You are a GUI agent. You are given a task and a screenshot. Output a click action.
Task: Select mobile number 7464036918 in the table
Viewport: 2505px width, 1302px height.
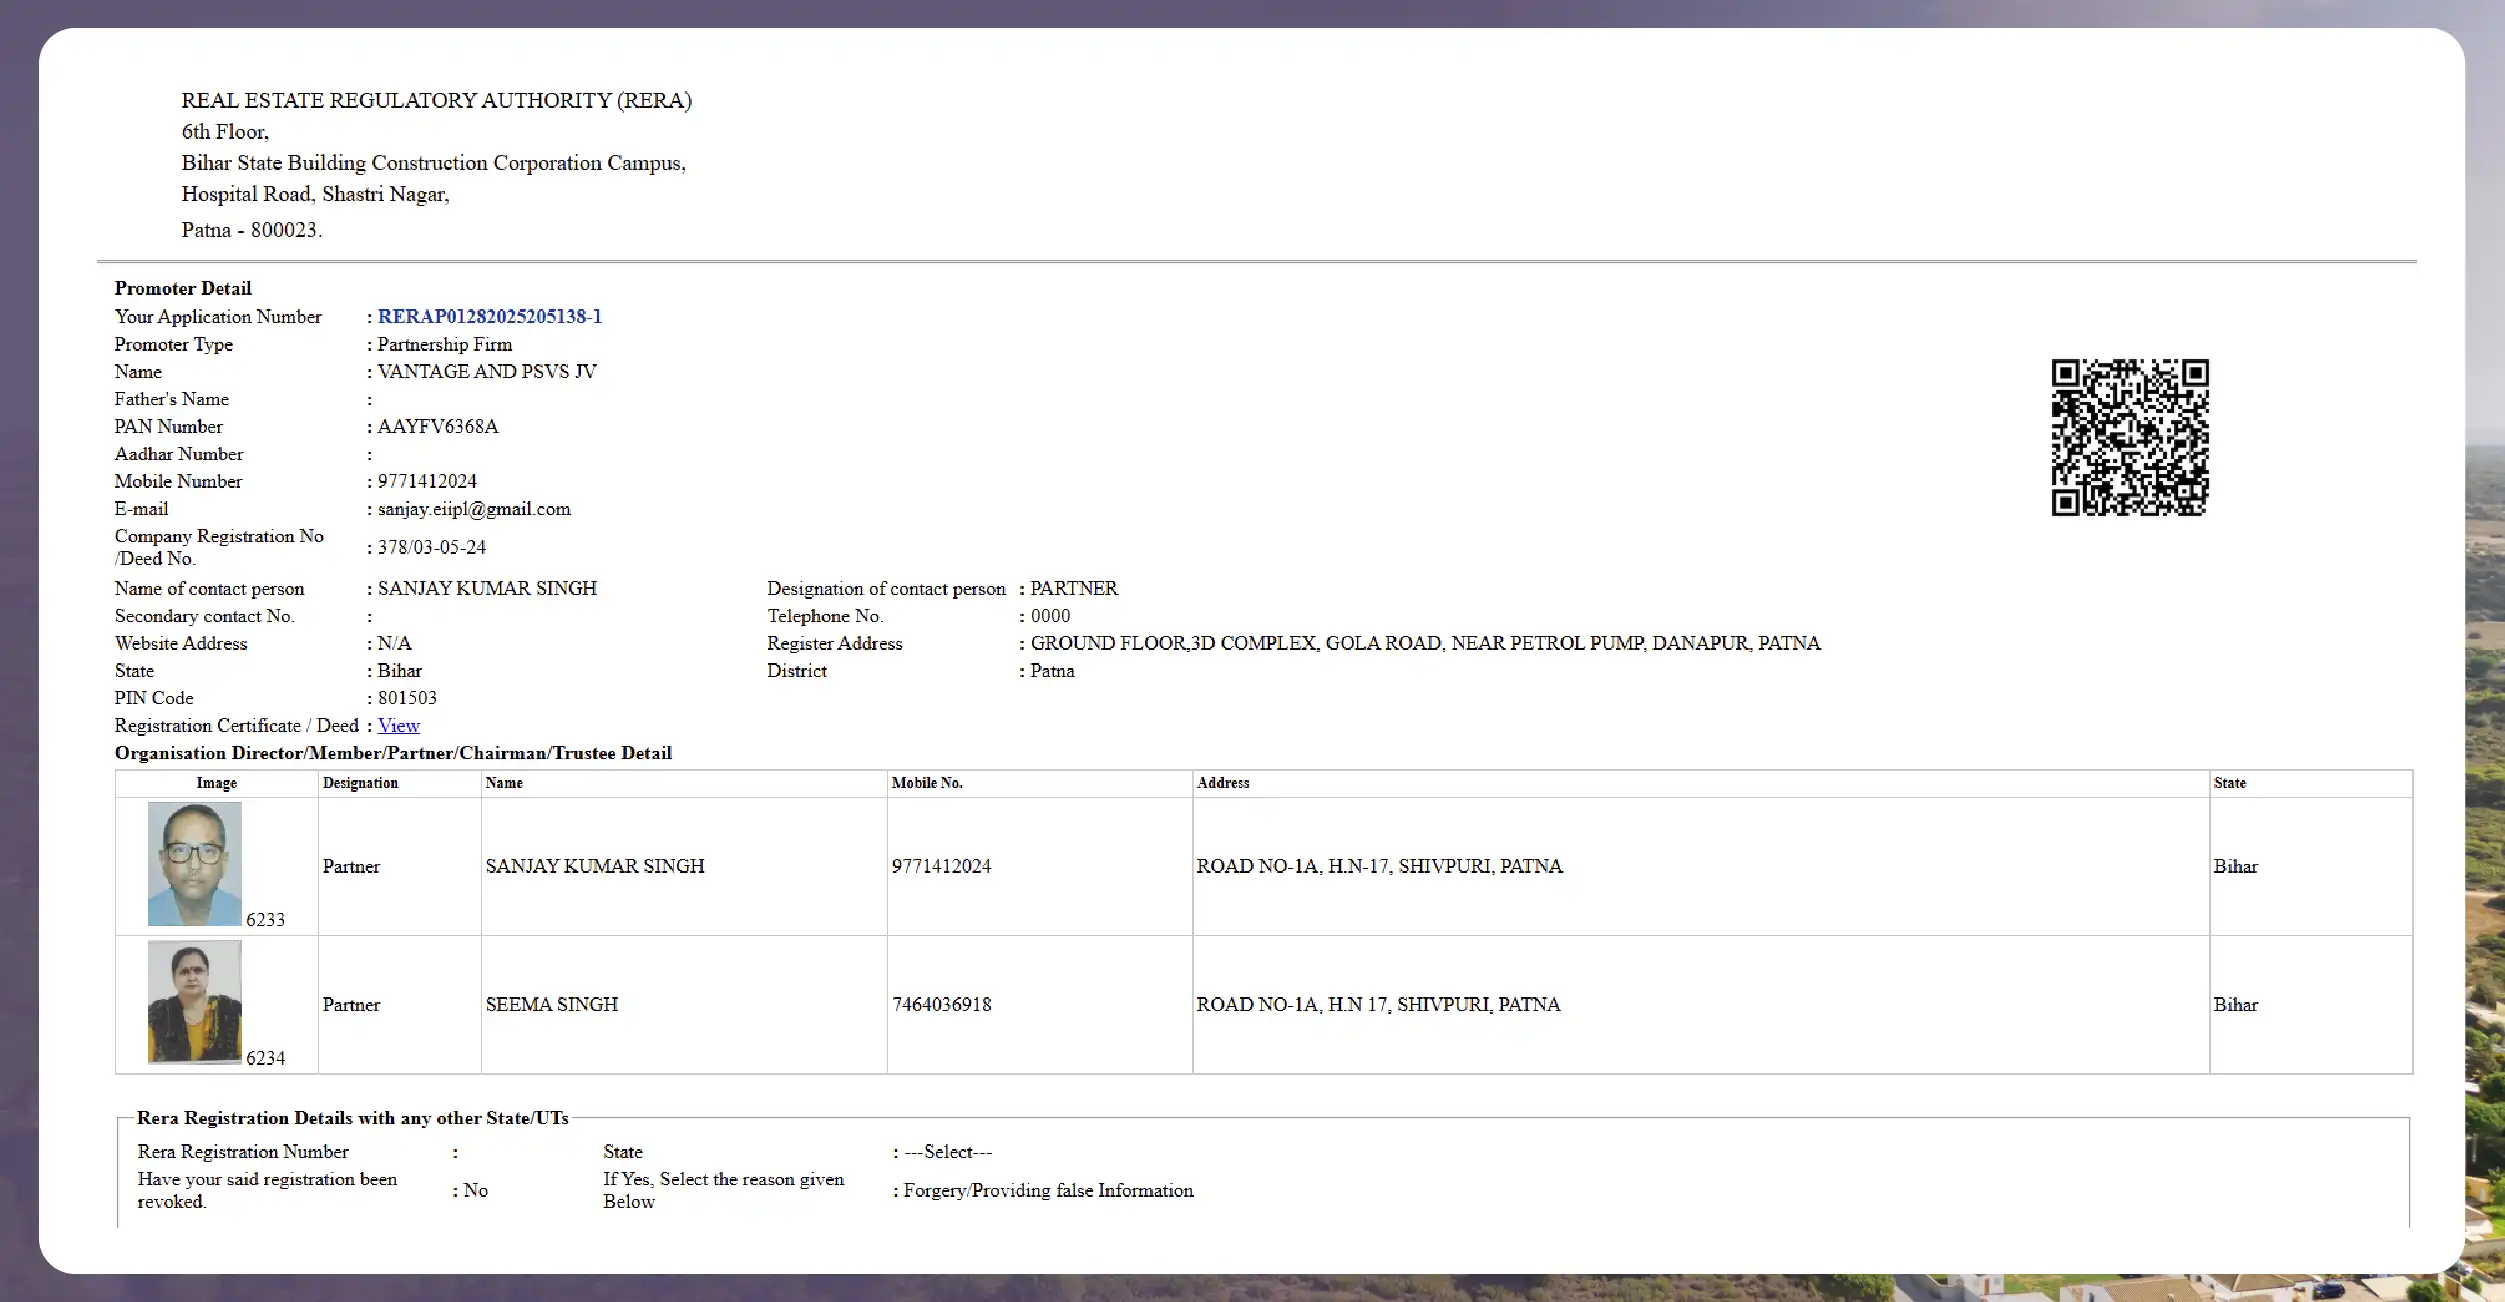[941, 1004]
